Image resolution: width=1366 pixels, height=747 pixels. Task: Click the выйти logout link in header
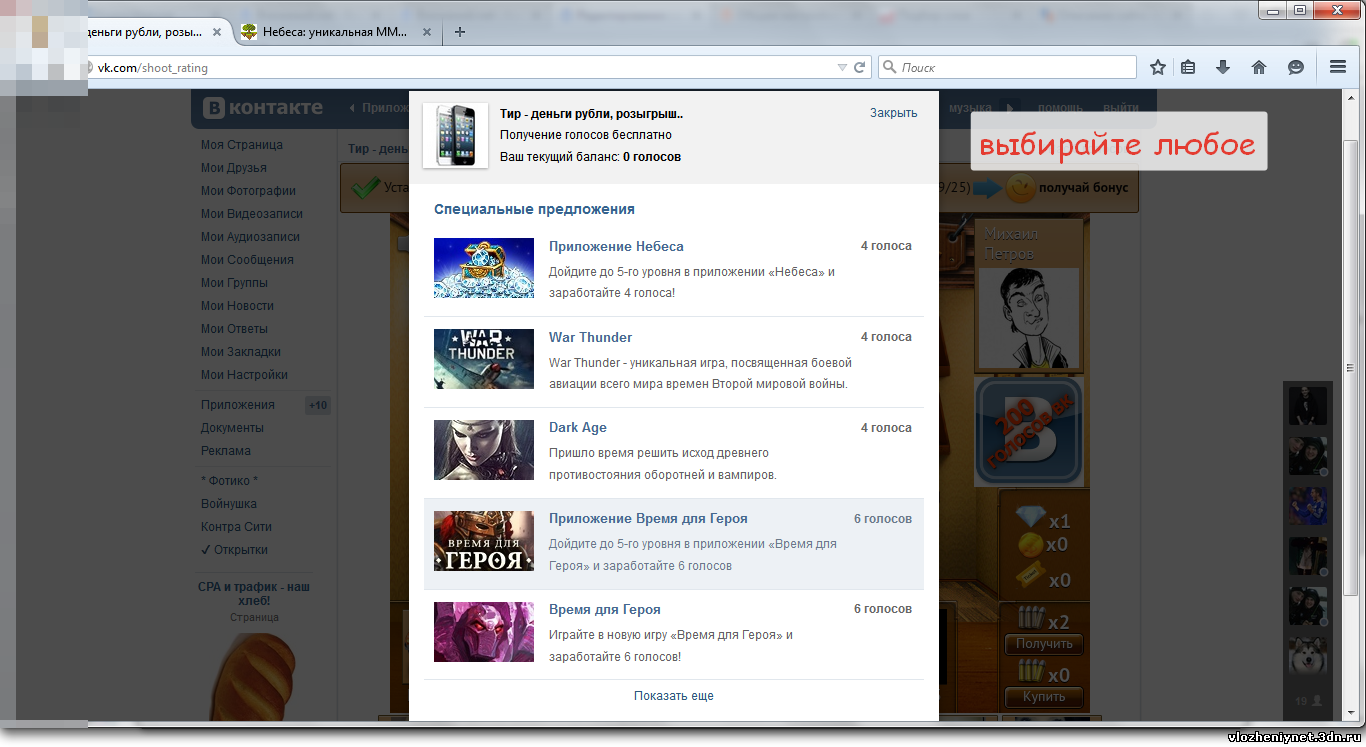tap(1121, 108)
